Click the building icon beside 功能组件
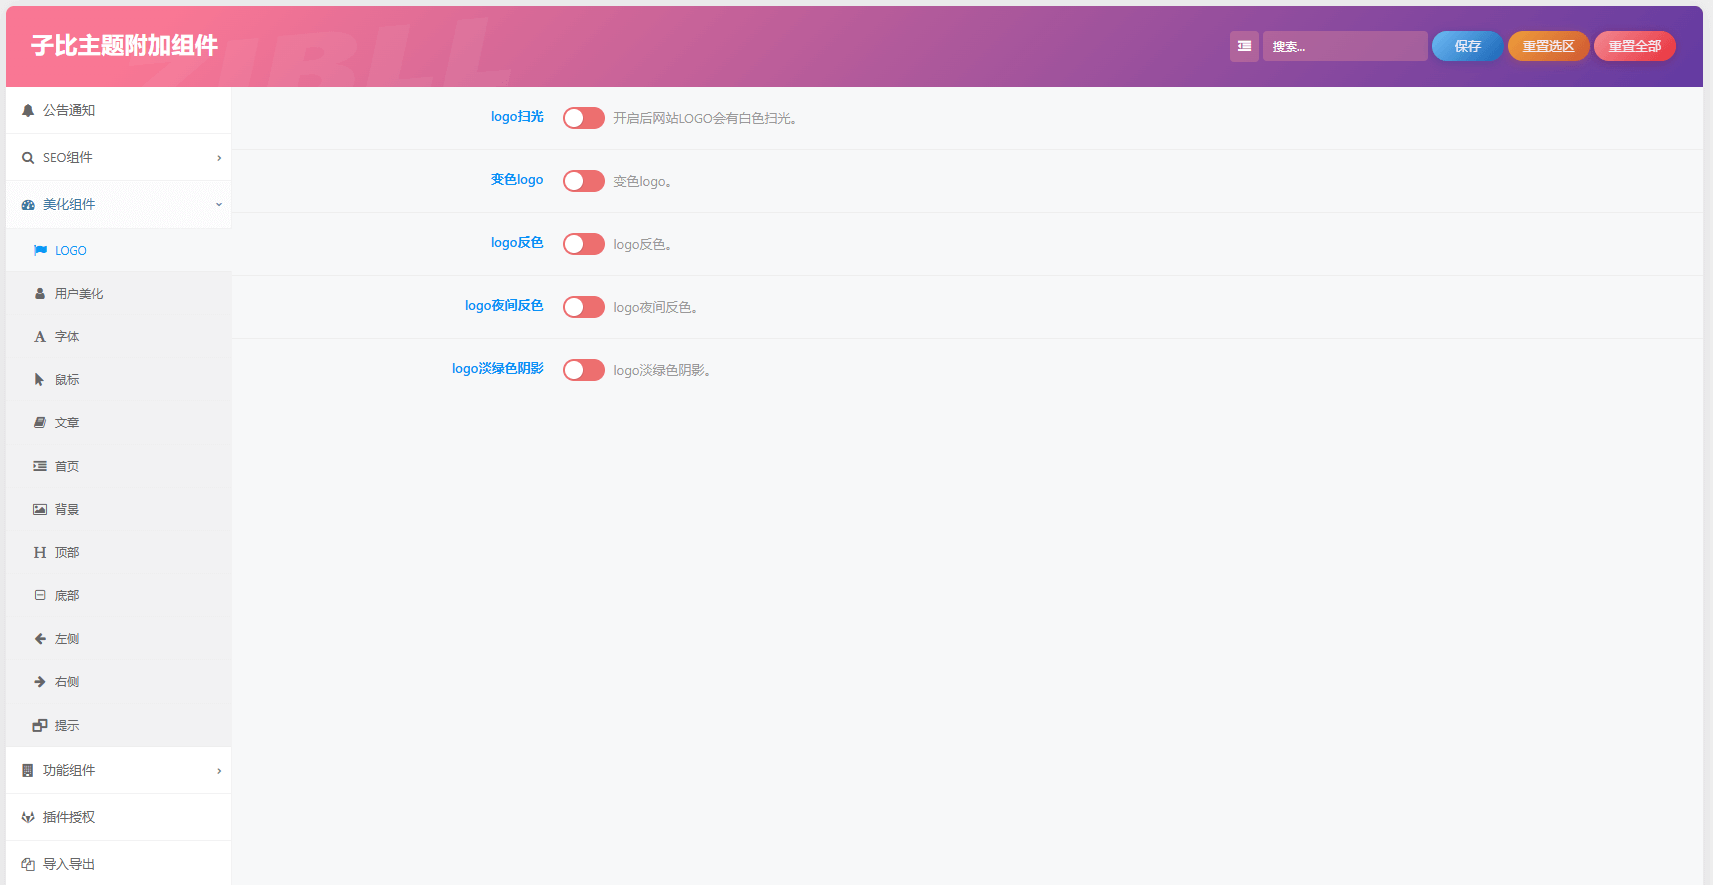Viewport: 1713px width, 885px height. click(28, 771)
